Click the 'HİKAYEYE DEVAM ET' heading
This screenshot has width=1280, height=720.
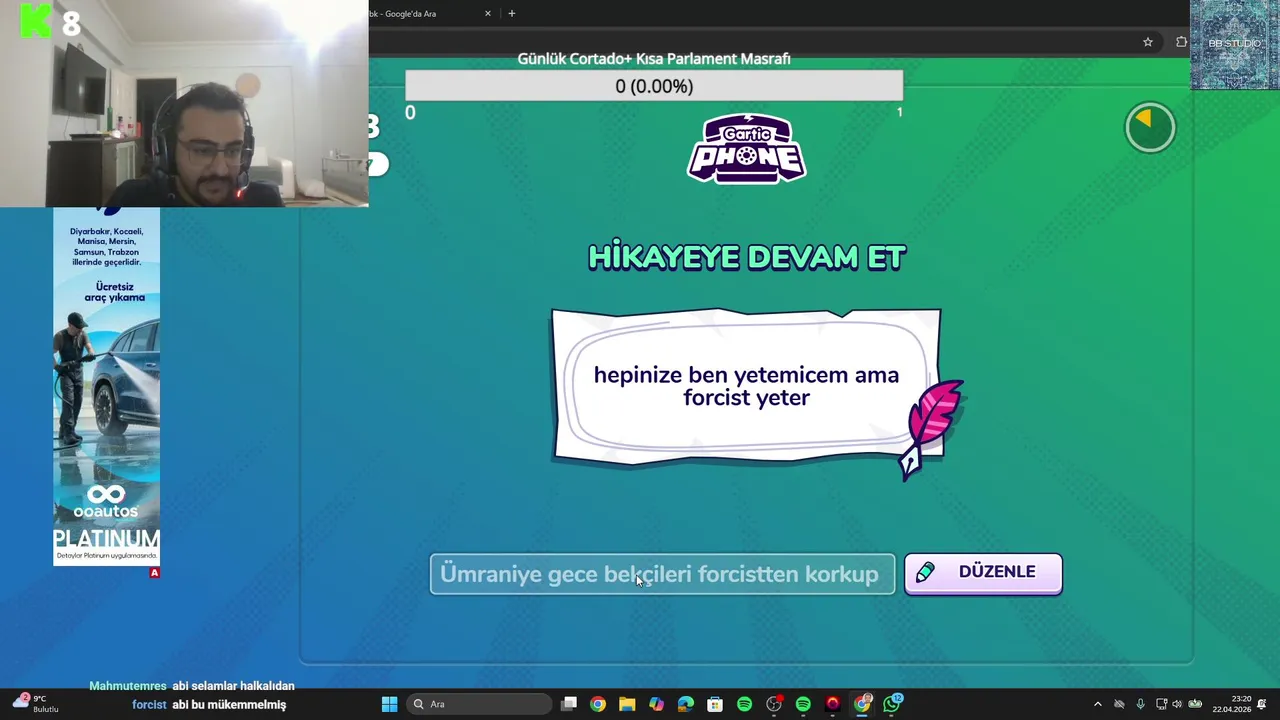[x=746, y=257]
